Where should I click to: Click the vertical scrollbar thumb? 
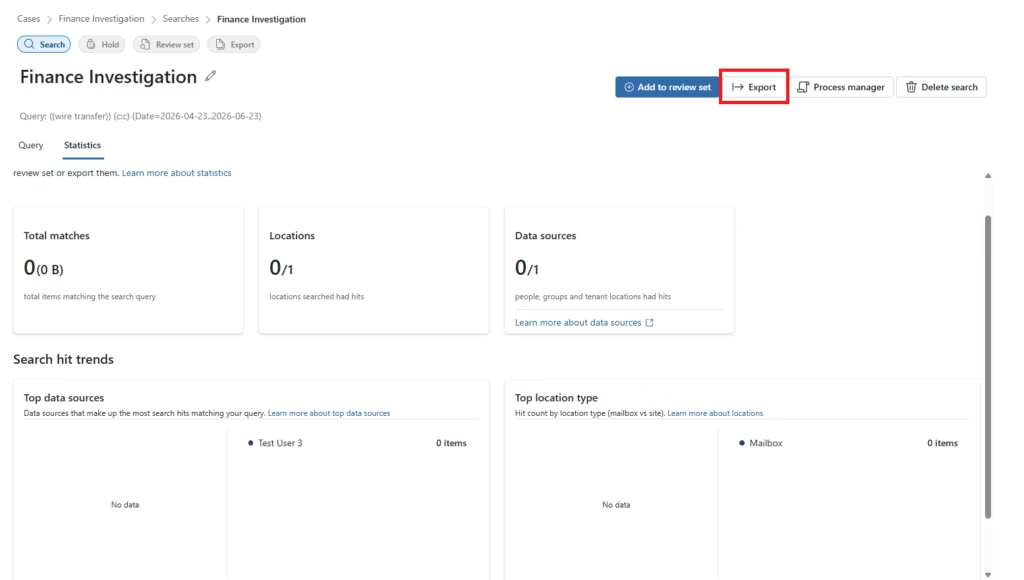coord(987,366)
